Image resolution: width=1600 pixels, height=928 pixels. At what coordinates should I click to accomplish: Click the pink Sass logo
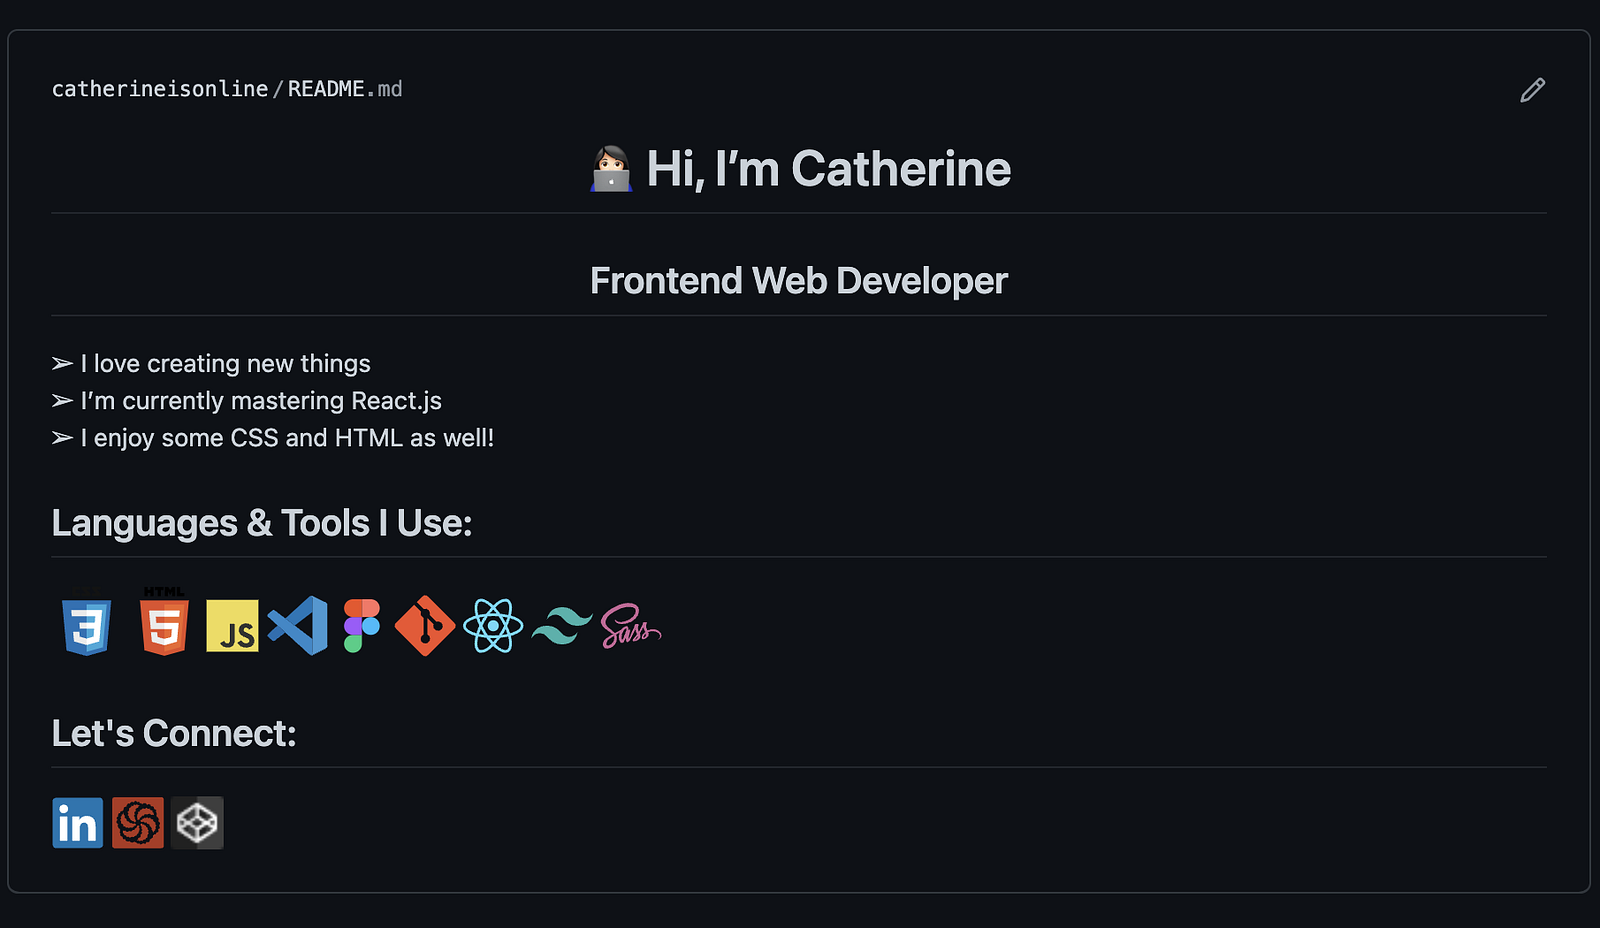(x=630, y=627)
